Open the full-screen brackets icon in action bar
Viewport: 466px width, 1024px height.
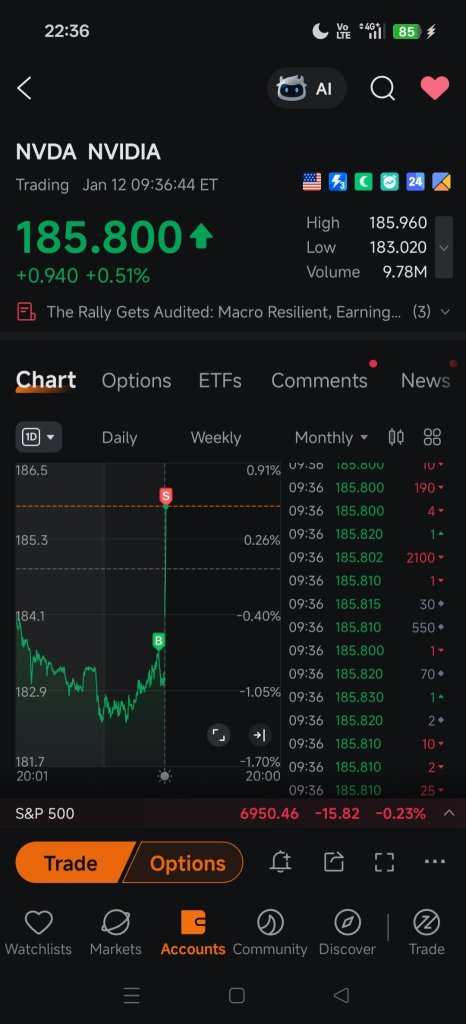384,862
